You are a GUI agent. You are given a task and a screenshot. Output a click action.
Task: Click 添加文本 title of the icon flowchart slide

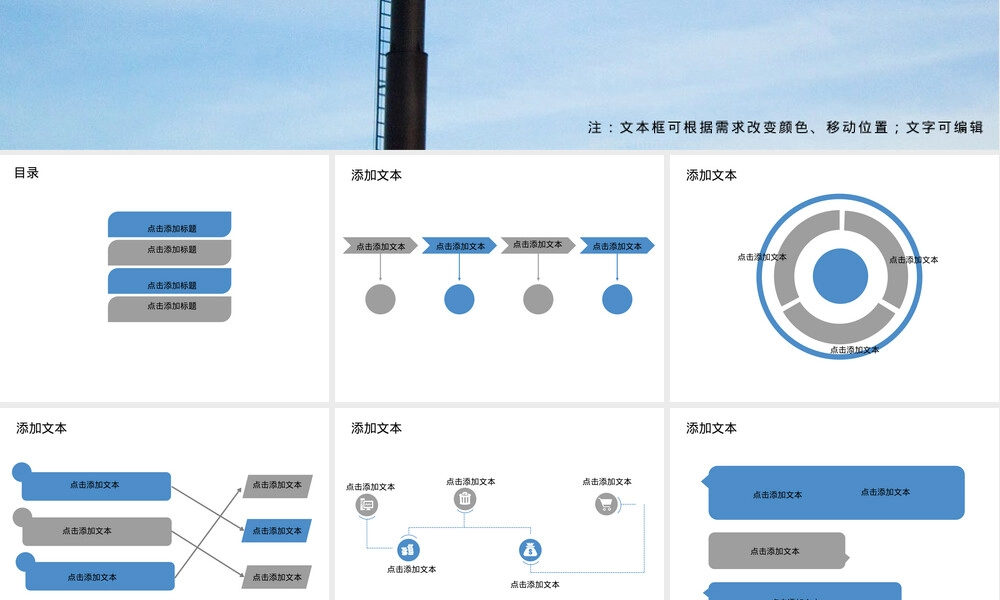click(x=376, y=428)
